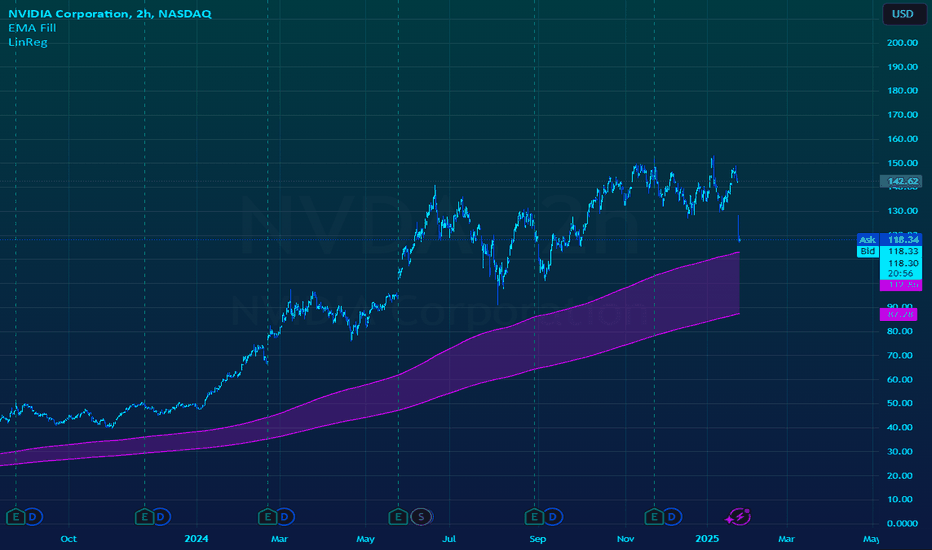Click the 200.00 price axis label
Image resolution: width=932 pixels, height=550 pixels.
tap(902, 43)
